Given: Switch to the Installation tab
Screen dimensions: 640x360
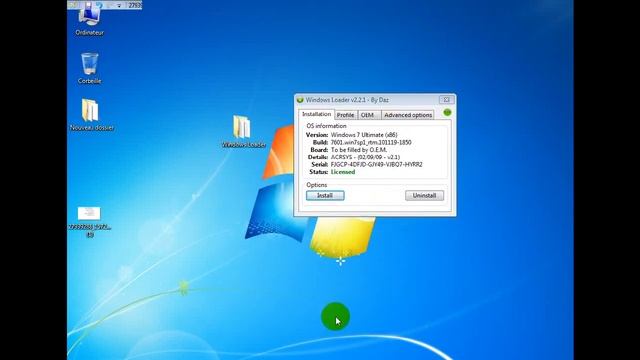Looking at the screenshot, I should pyautogui.click(x=316, y=114).
